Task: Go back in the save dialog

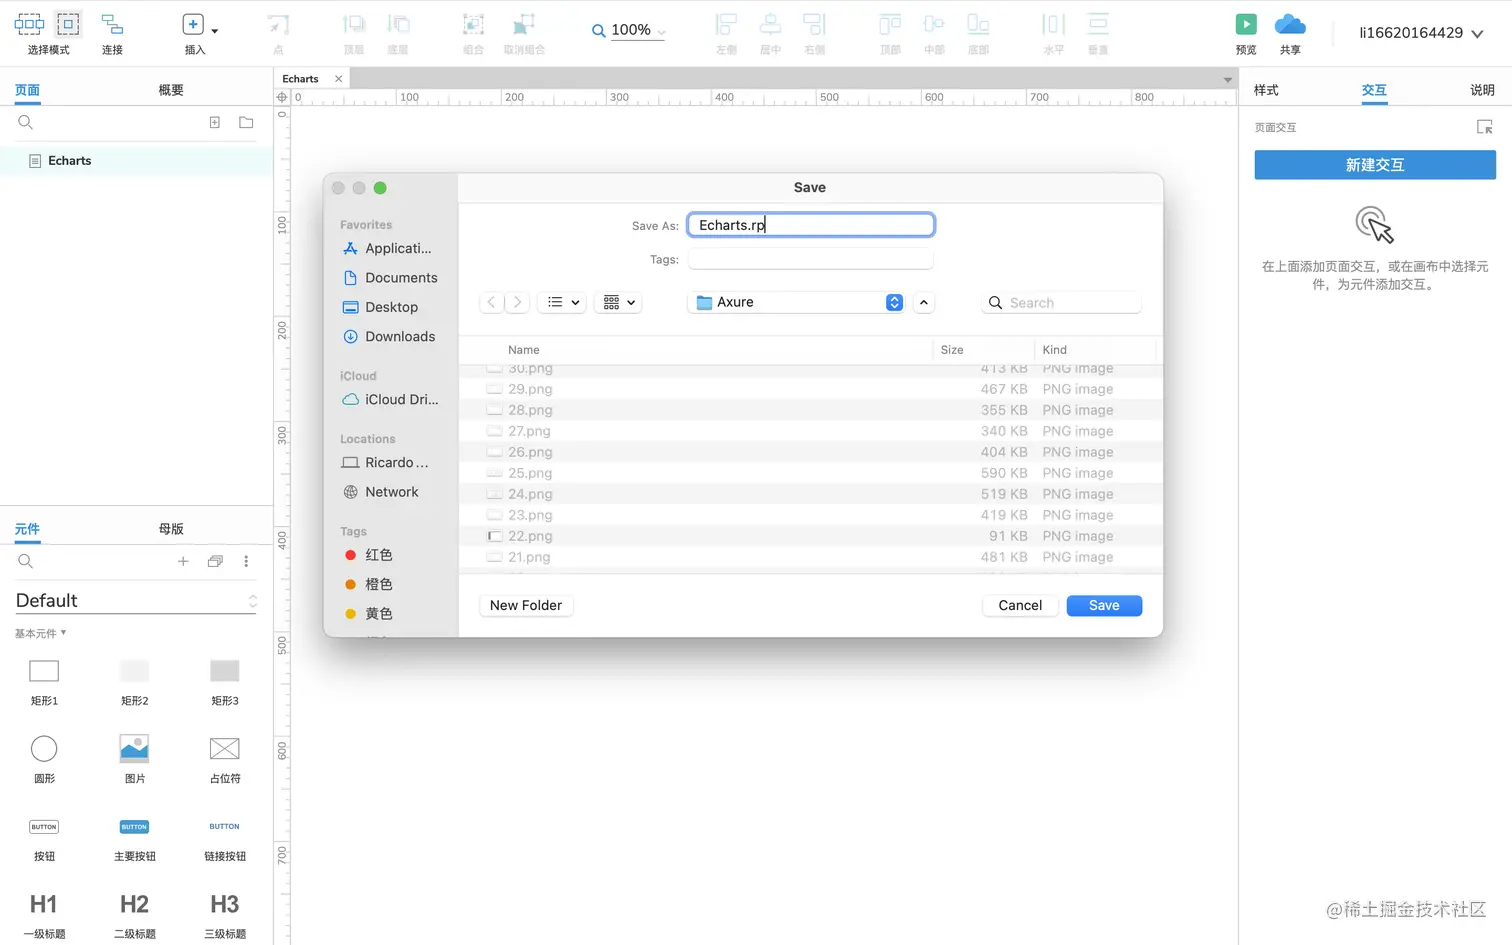Action: pyautogui.click(x=491, y=302)
